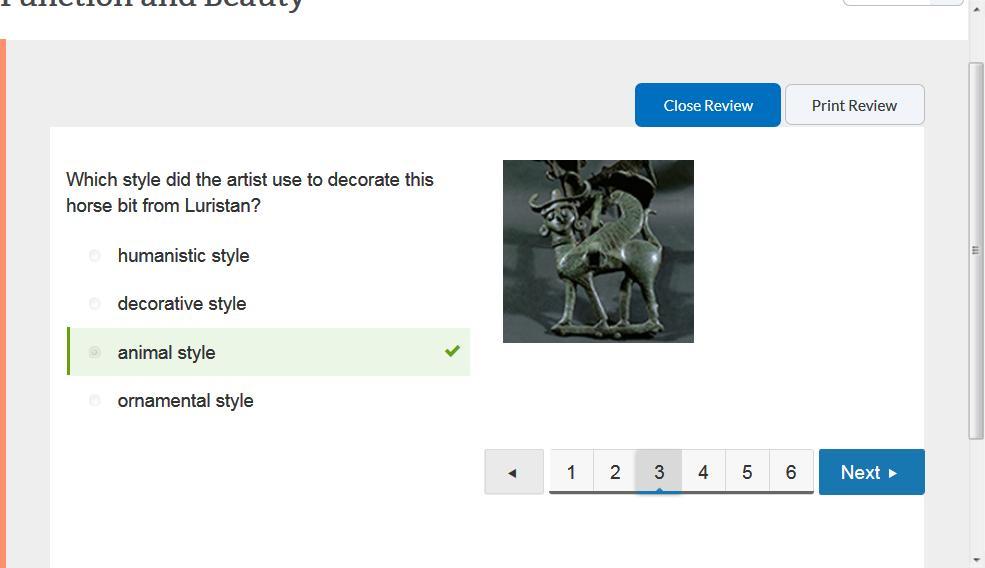The height and width of the screenshot is (568, 985).
Task: Jump to question 1
Action: [571, 472]
